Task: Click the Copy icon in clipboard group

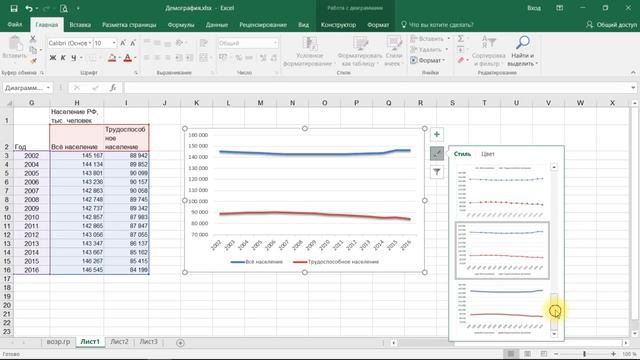Action: tap(33, 50)
